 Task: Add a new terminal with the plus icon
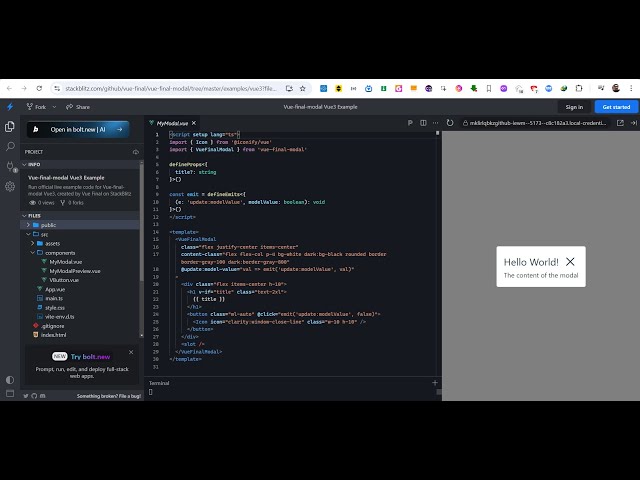[x=434, y=383]
